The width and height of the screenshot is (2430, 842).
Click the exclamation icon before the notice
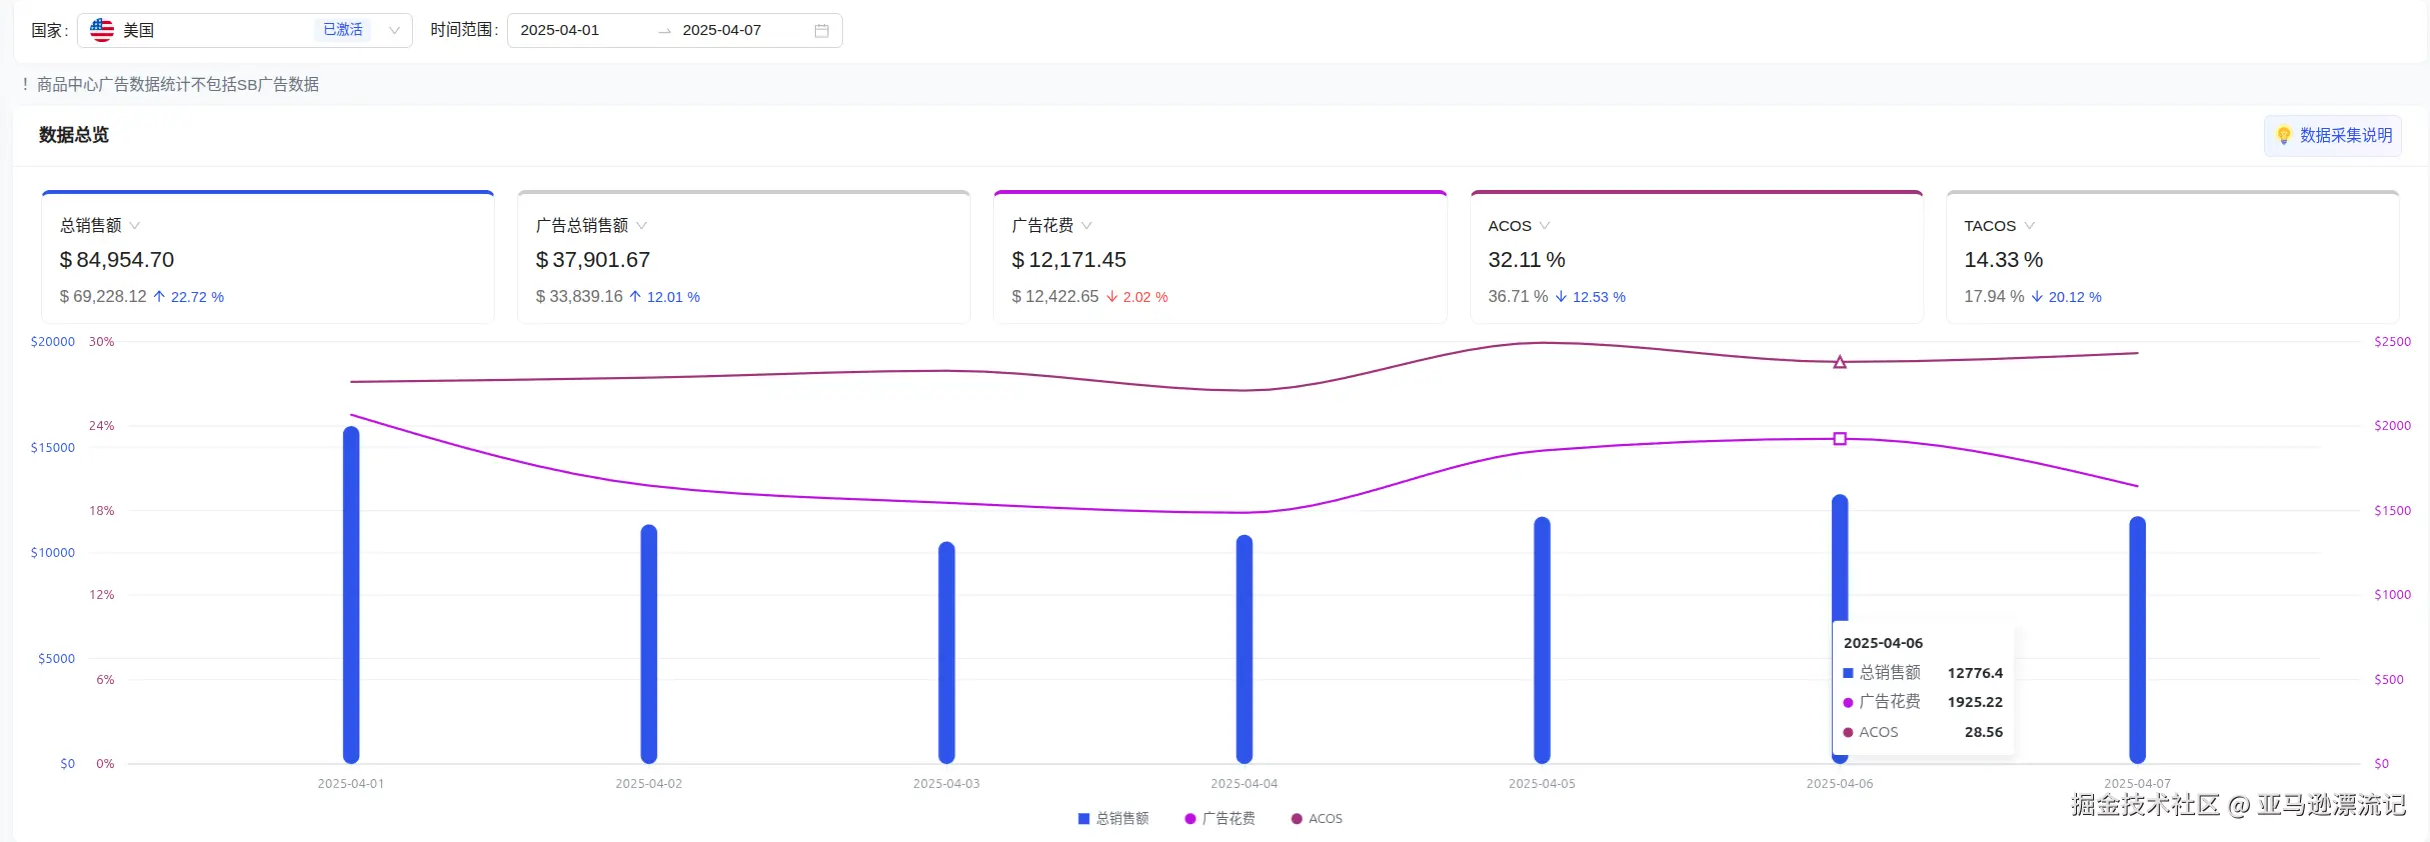click(25, 85)
